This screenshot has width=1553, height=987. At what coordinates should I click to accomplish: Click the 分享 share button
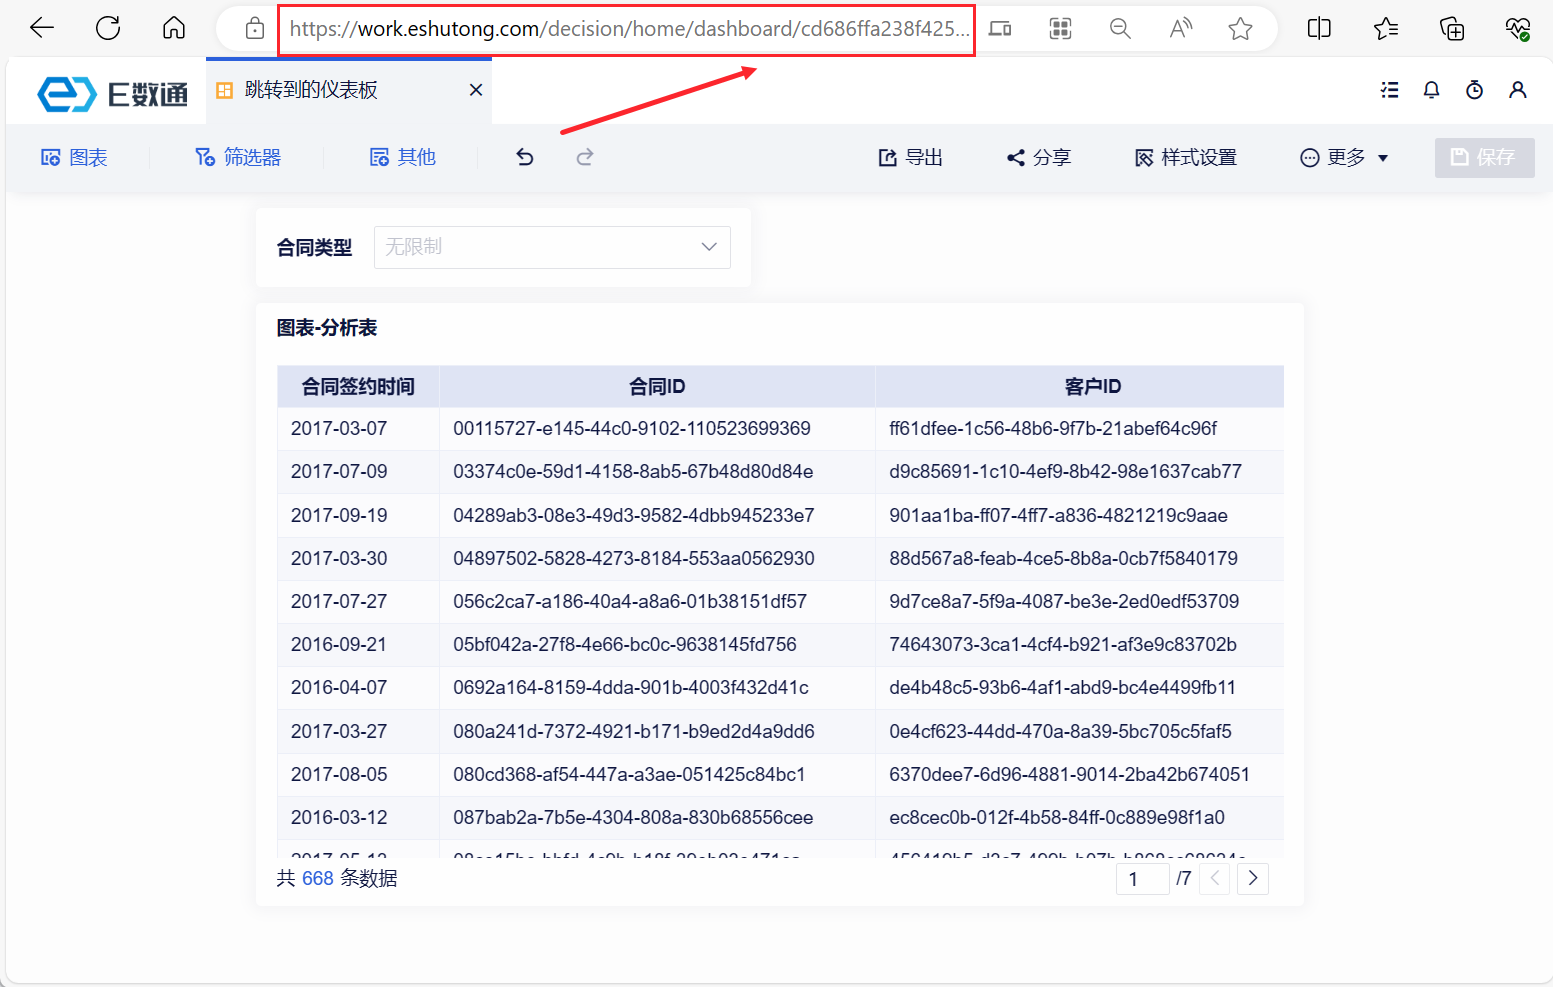[x=1039, y=158]
